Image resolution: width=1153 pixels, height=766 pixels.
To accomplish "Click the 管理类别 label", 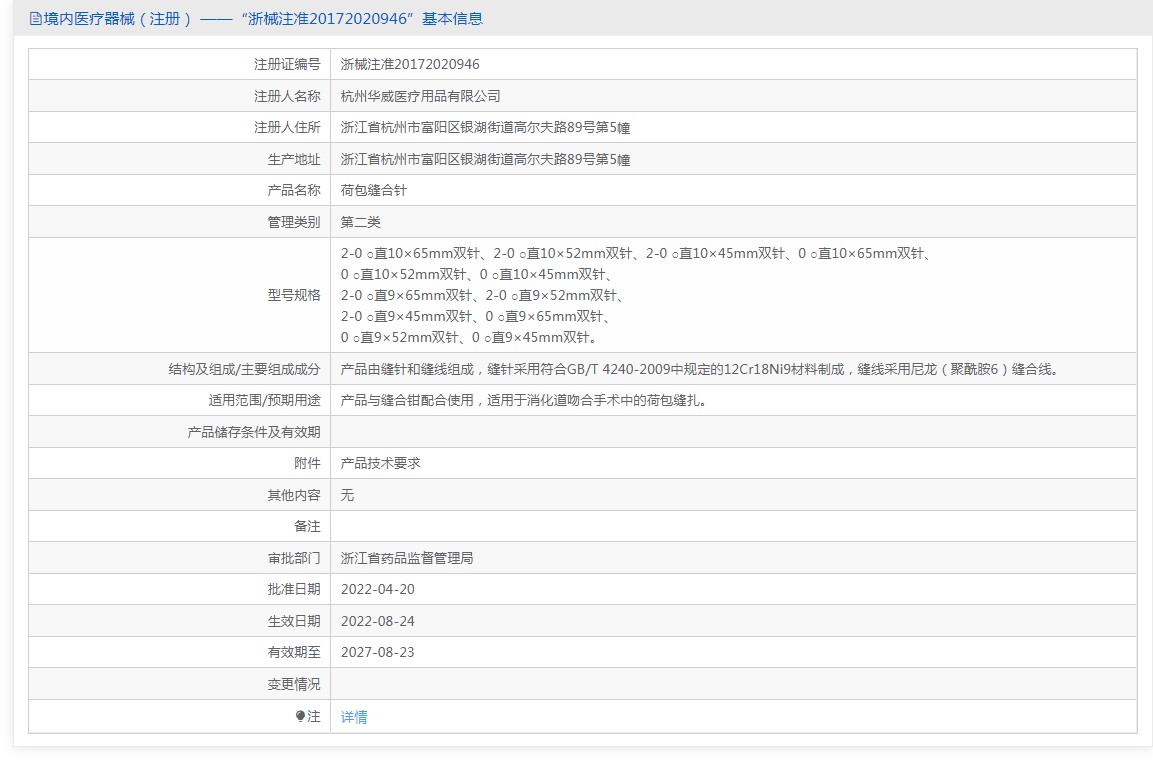I will [x=294, y=222].
